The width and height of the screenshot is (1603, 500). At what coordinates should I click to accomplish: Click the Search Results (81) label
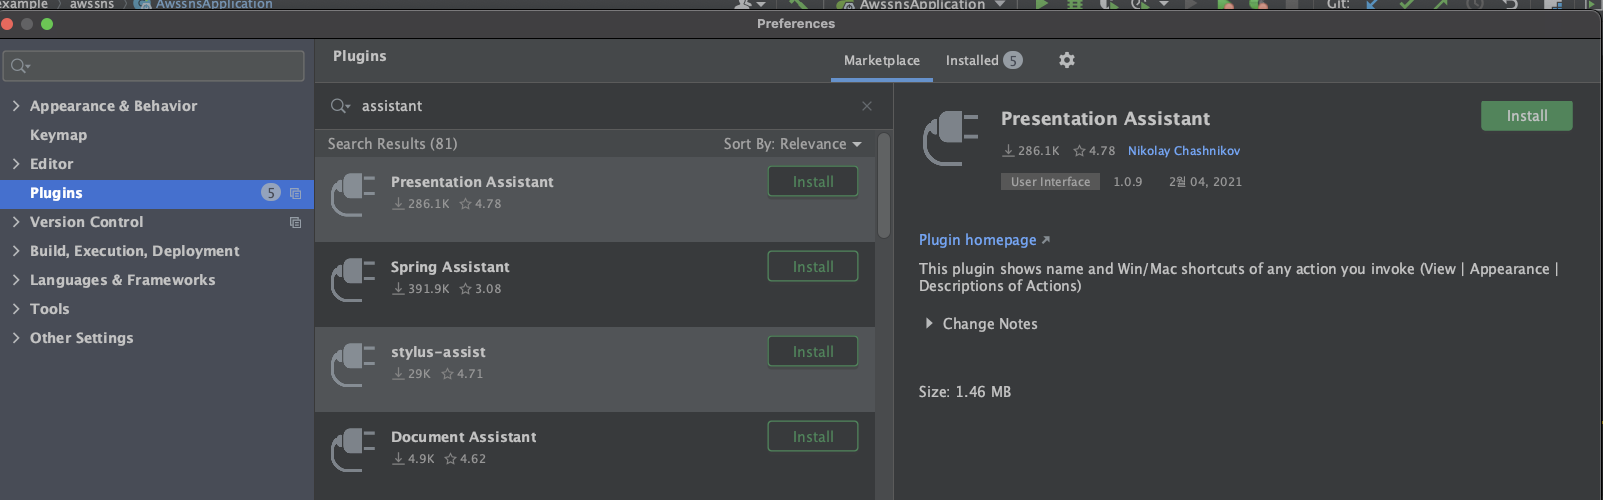(392, 144)
